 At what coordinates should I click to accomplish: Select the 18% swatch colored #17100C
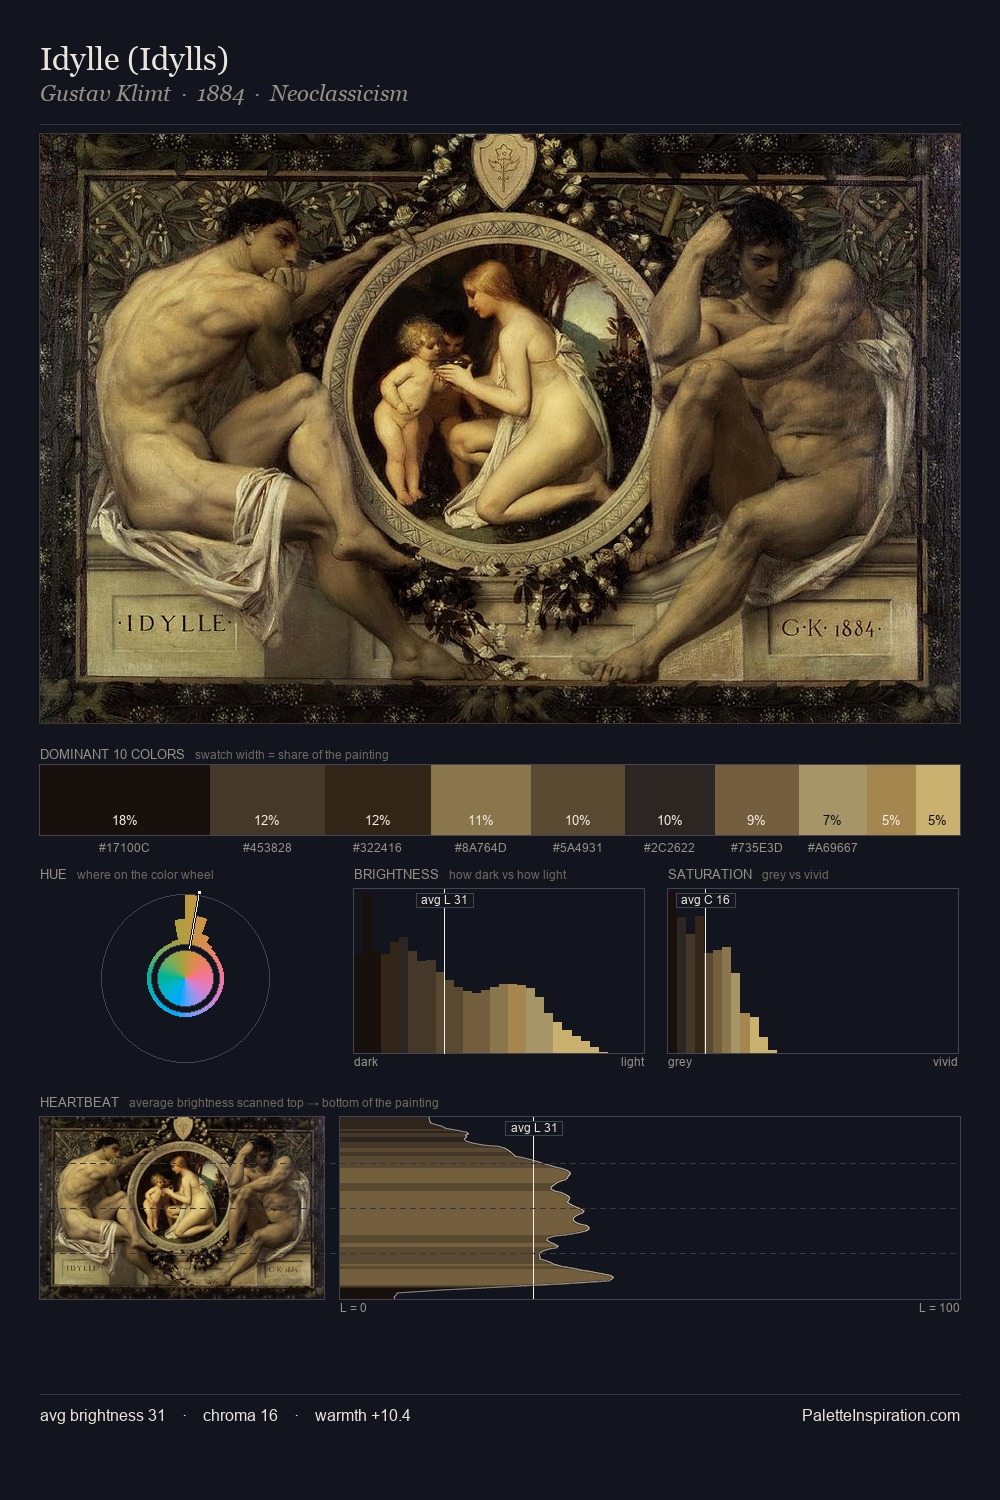[125, 800]
